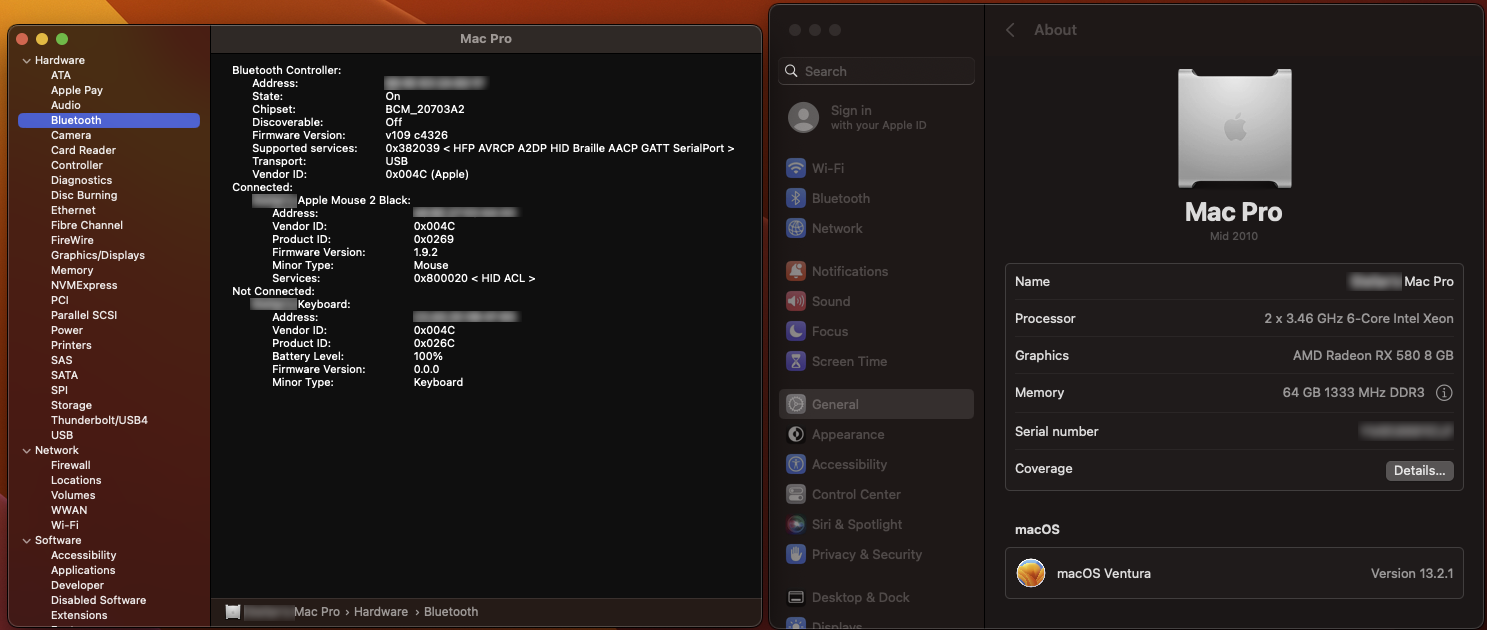Image resolution: width=1487 pixels, height=630 pixels.
Task: Open Desktop & Dock icon
Action: 796,597
